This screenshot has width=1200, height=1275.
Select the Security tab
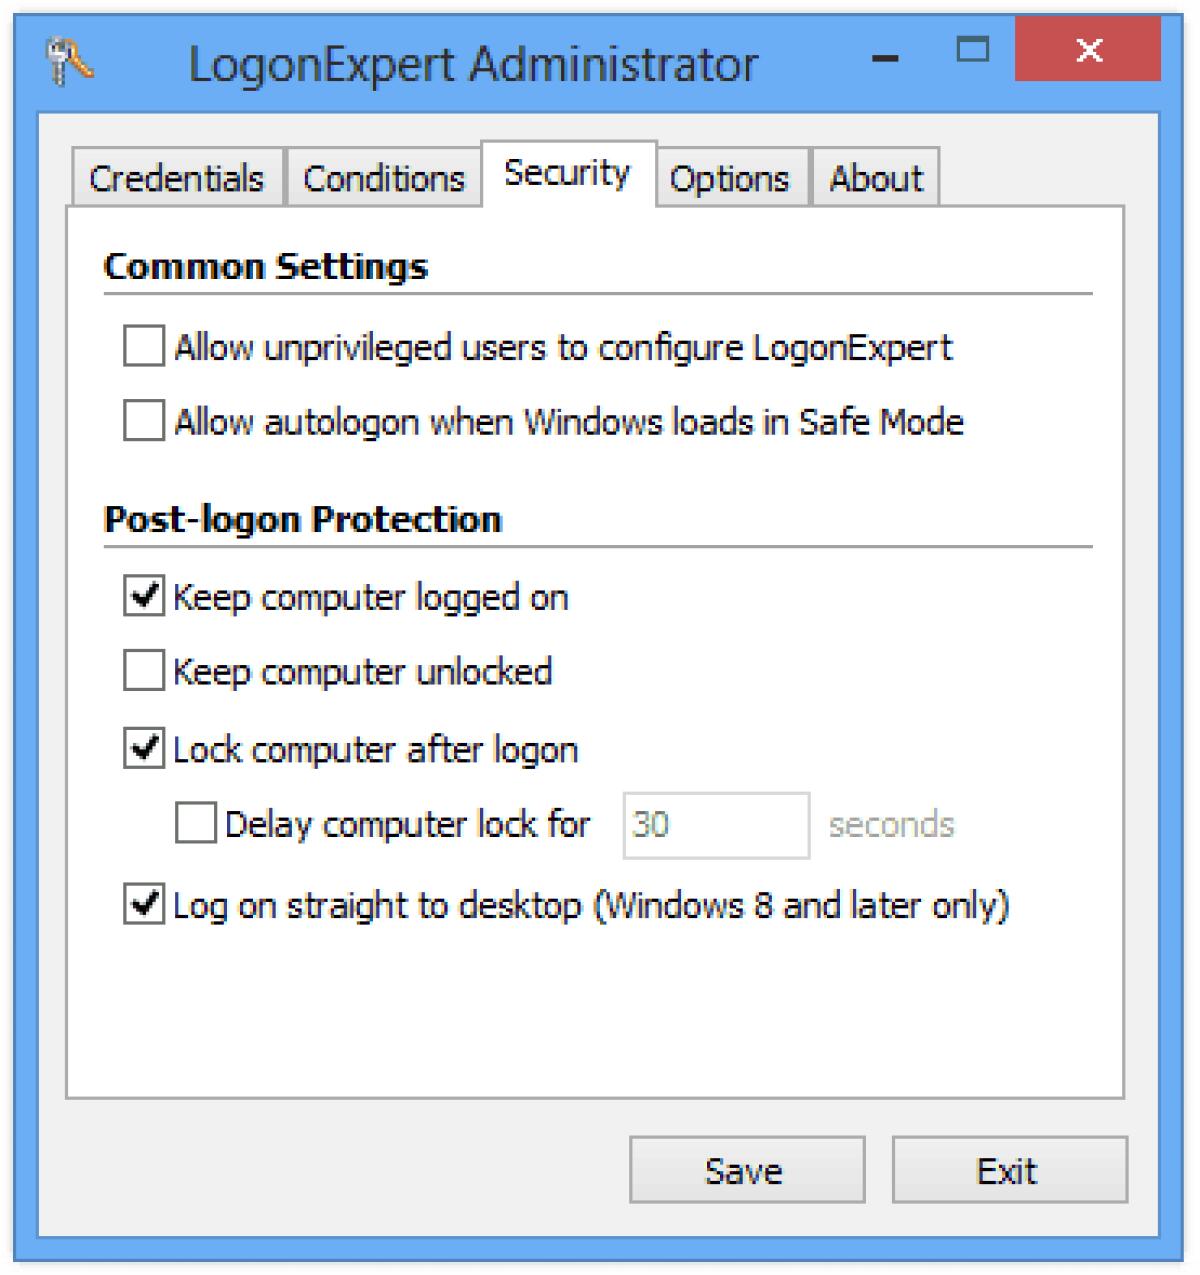pos(566,172)
